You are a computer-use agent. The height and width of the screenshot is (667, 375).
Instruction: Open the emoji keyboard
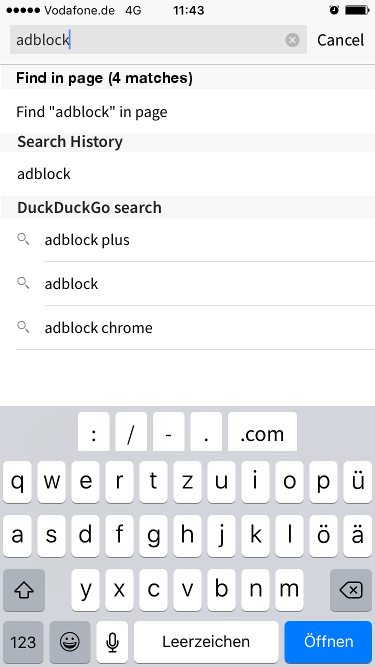[x=70, y=642]
